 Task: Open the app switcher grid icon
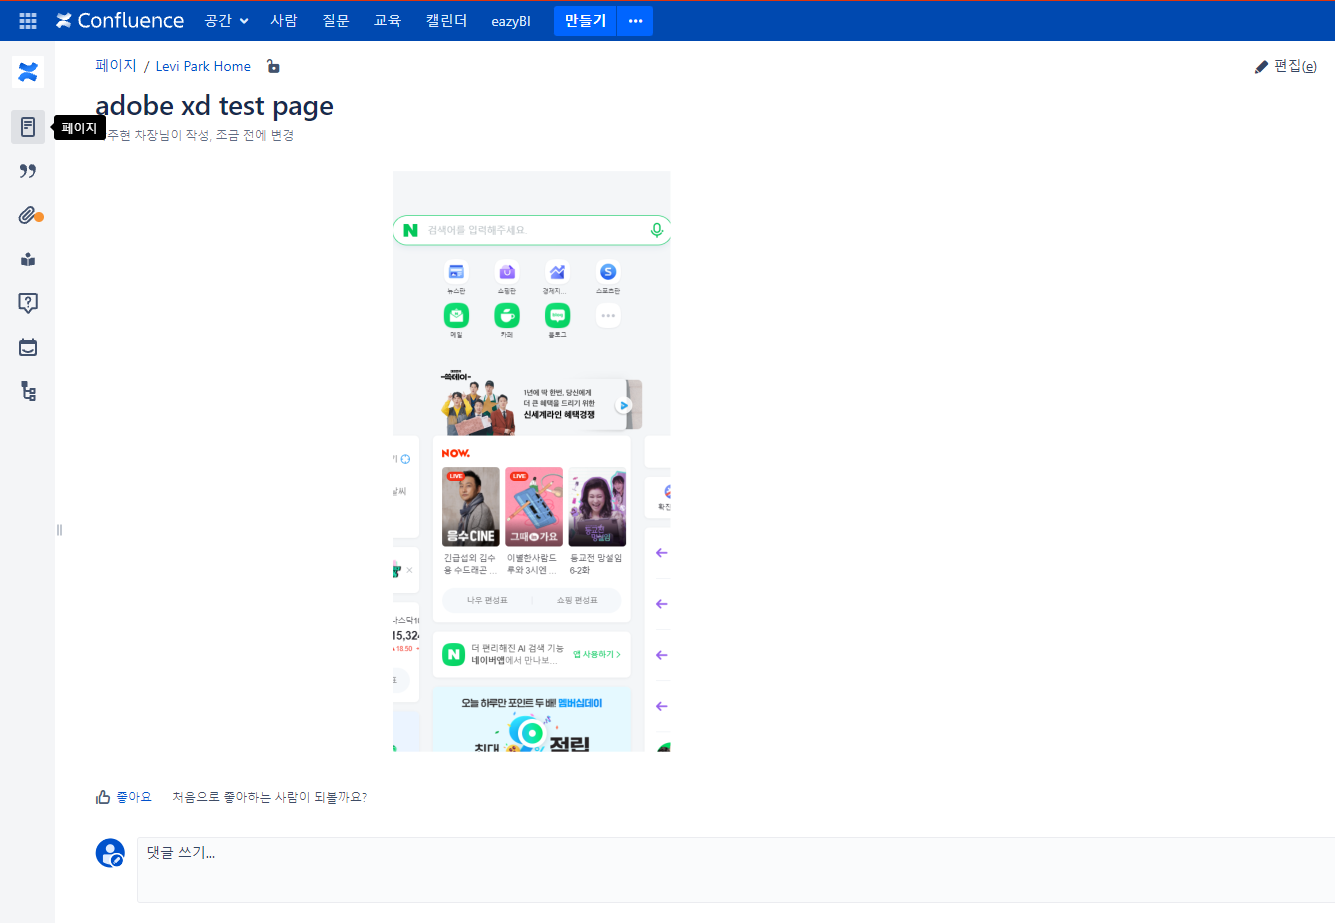[28, 21]
